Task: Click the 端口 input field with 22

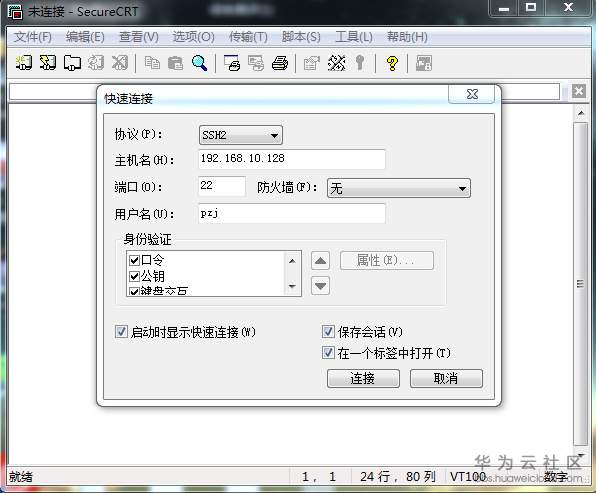Action: click(x=222, y=186)
